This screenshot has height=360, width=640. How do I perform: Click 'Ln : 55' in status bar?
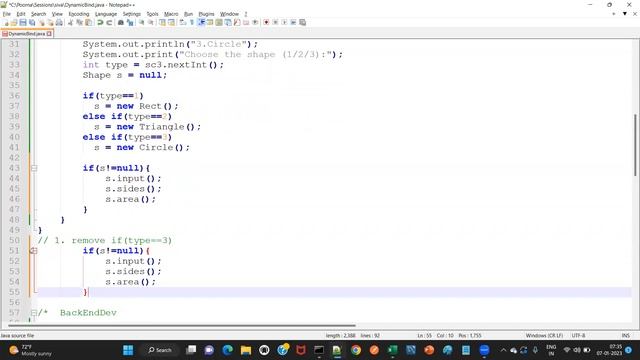[424, 336]
